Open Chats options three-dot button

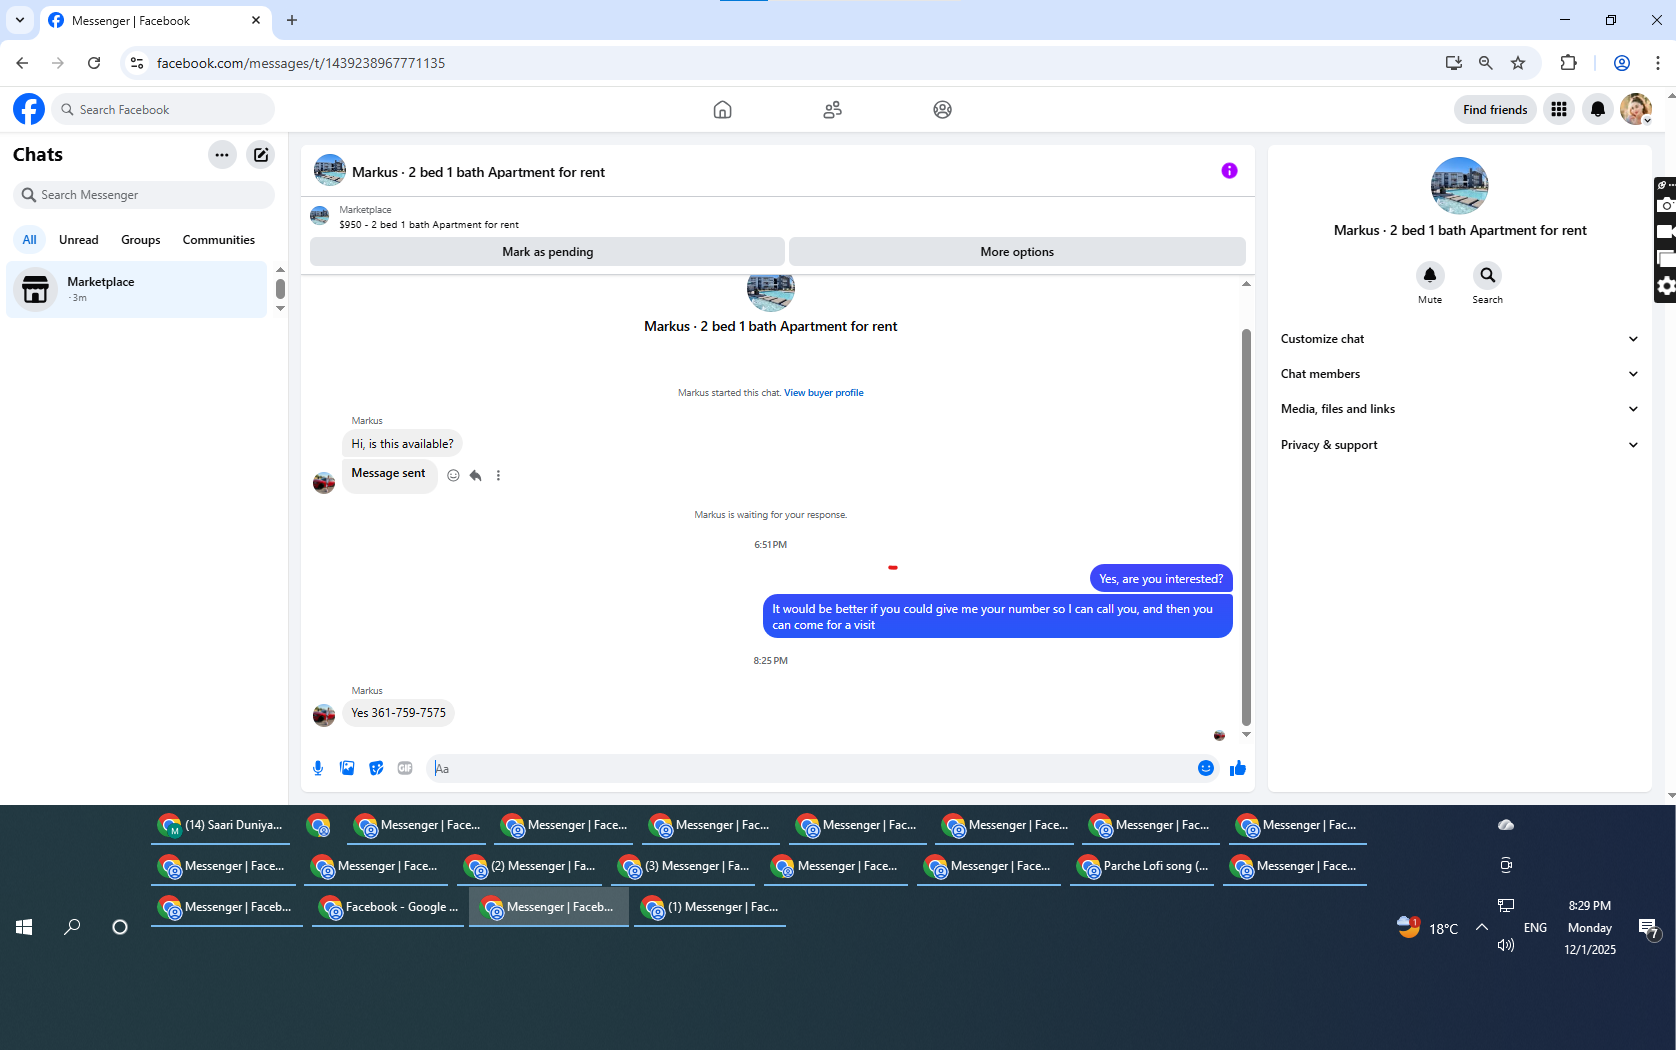pos(222,155)
